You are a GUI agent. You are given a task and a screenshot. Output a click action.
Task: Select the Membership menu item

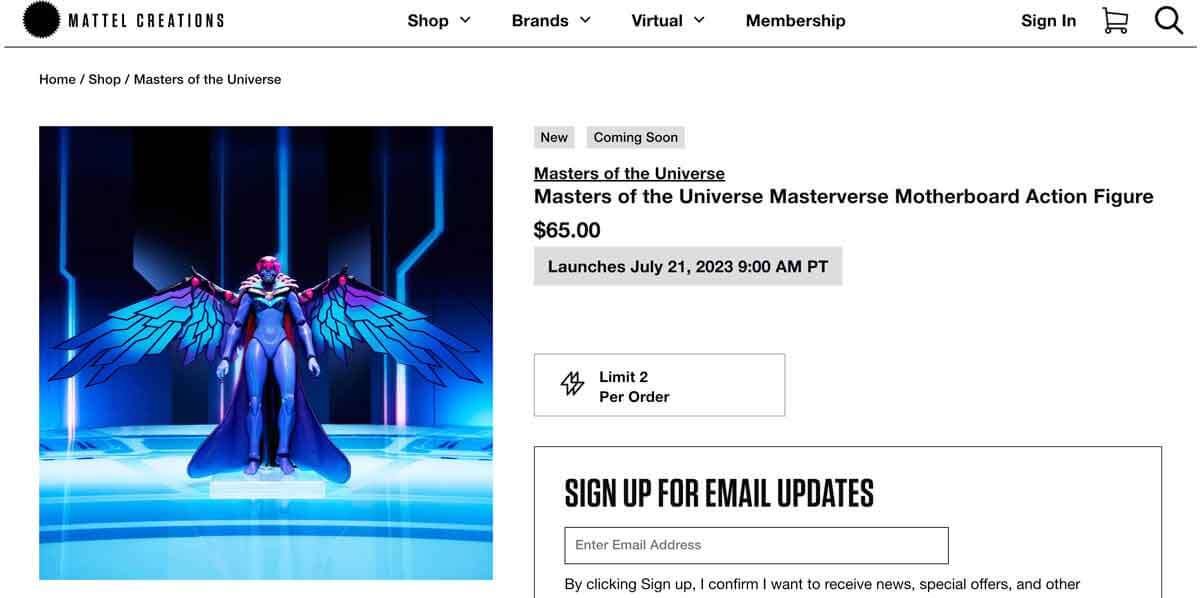795,20
